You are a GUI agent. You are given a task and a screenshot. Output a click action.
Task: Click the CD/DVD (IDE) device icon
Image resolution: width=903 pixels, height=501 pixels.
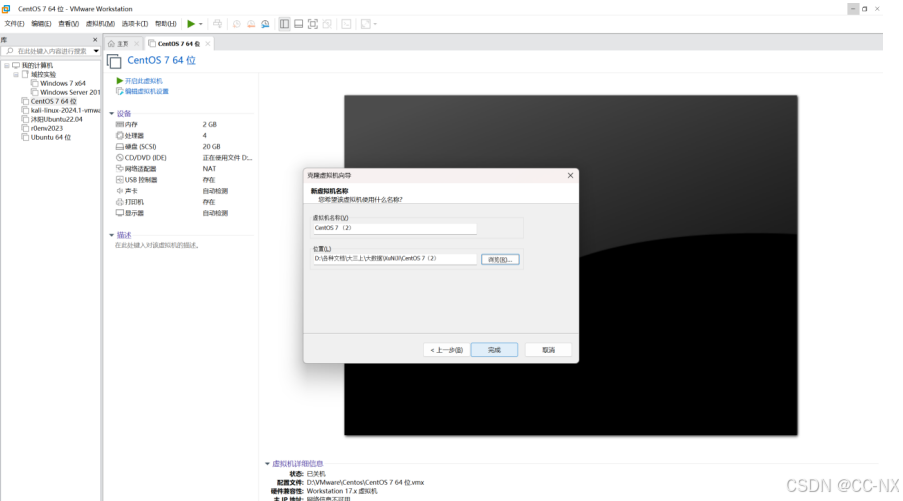coord(120,157)
